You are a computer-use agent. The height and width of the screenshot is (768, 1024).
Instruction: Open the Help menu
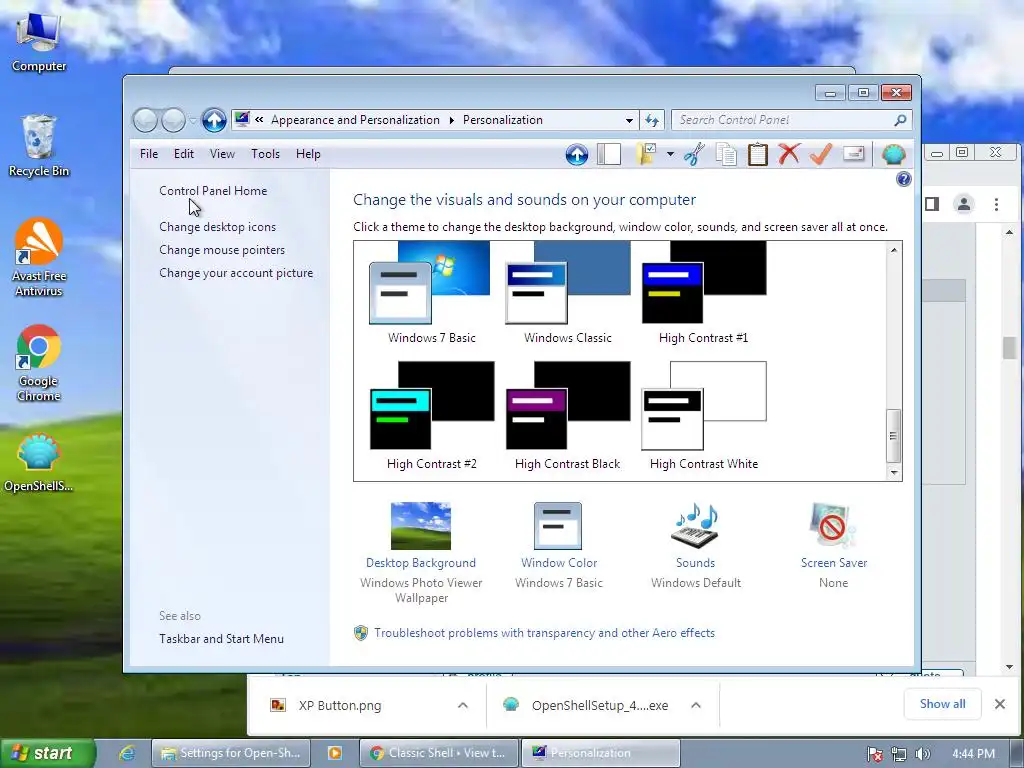[308, 154]
